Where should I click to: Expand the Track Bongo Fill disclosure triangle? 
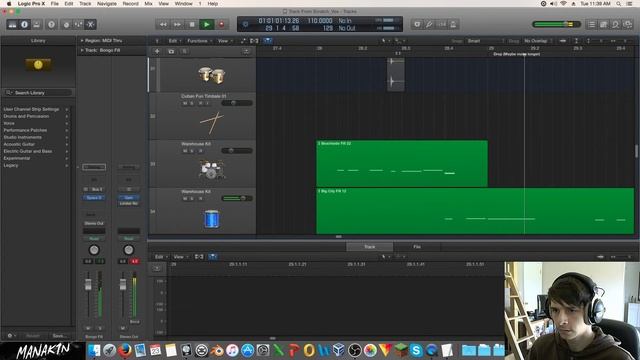pyautogui.click(x=82, y=50)
